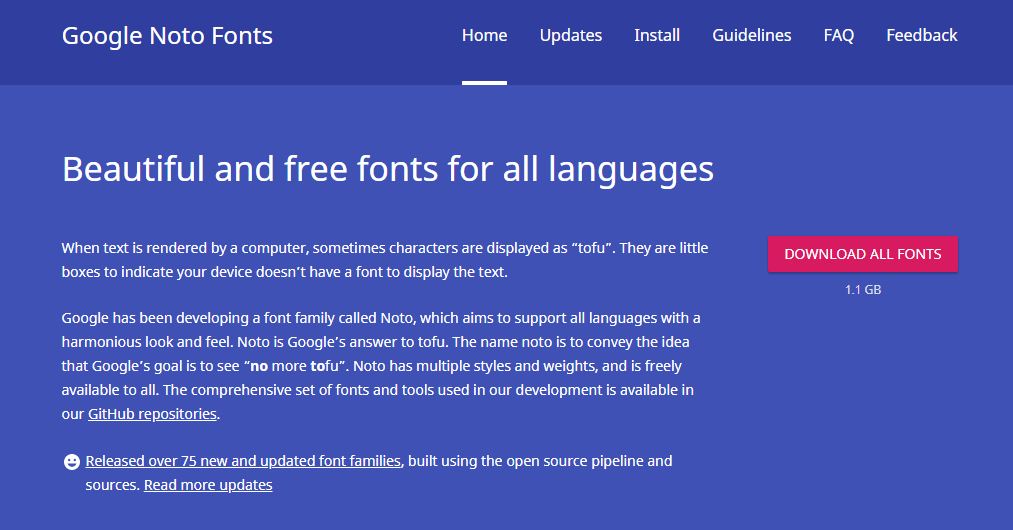Select Feedback in the top navigation

click(x=922, y=36)
